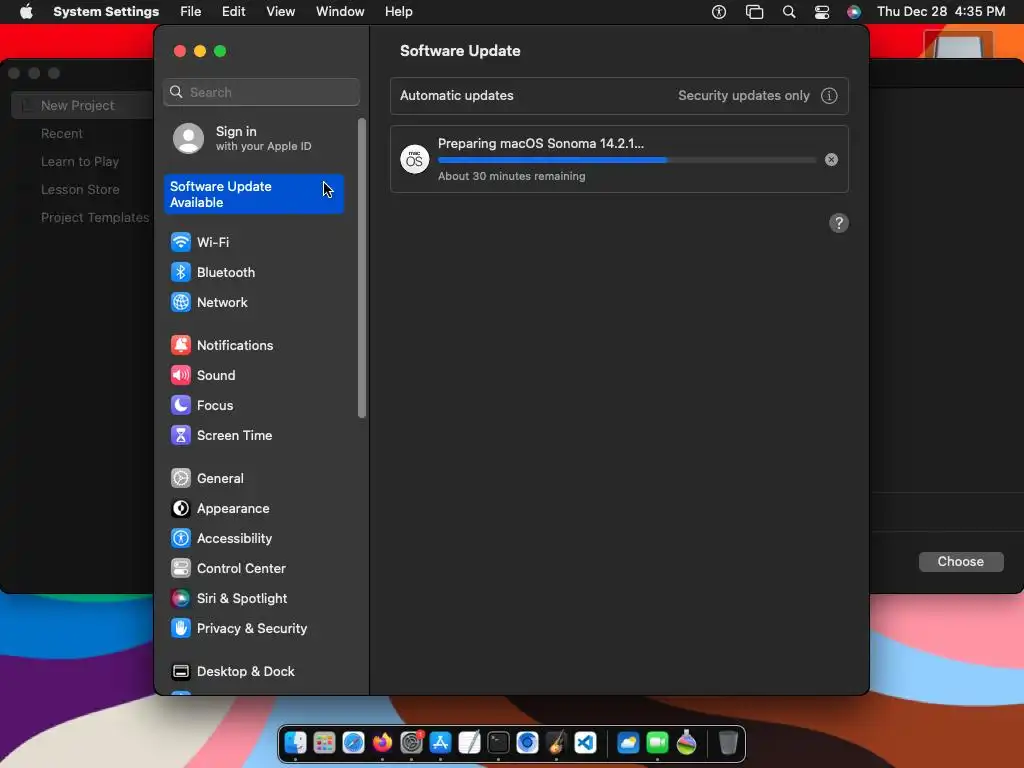
Task: Select Siri & Spotlight icon
Action: point(180,599)
